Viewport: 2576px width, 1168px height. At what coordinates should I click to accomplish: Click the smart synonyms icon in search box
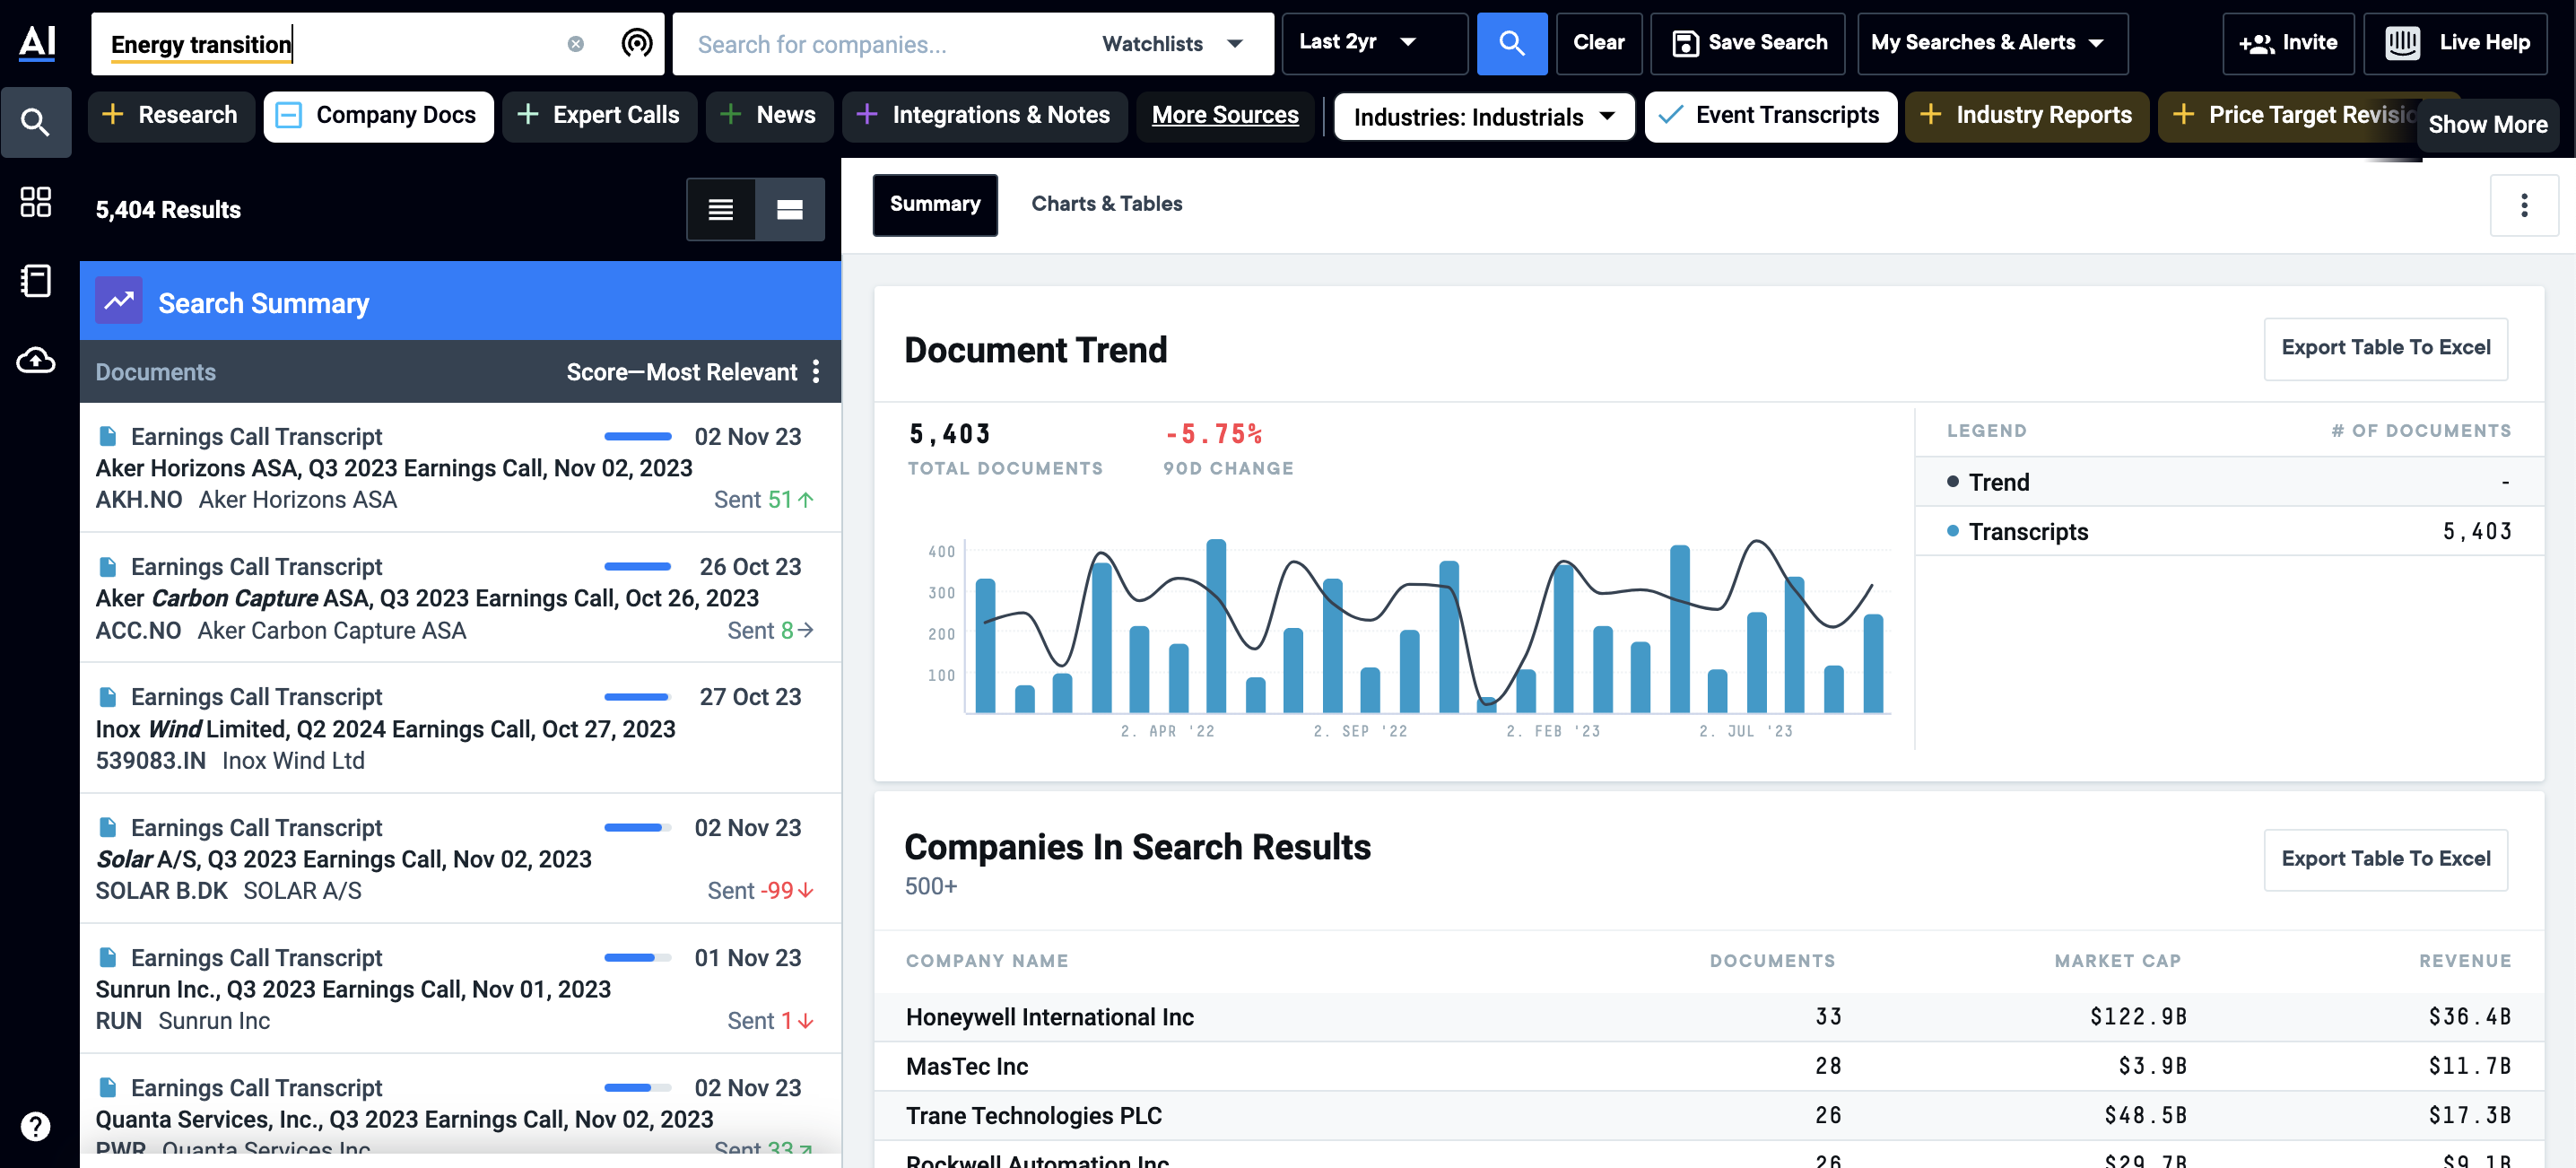click(637, 43)
